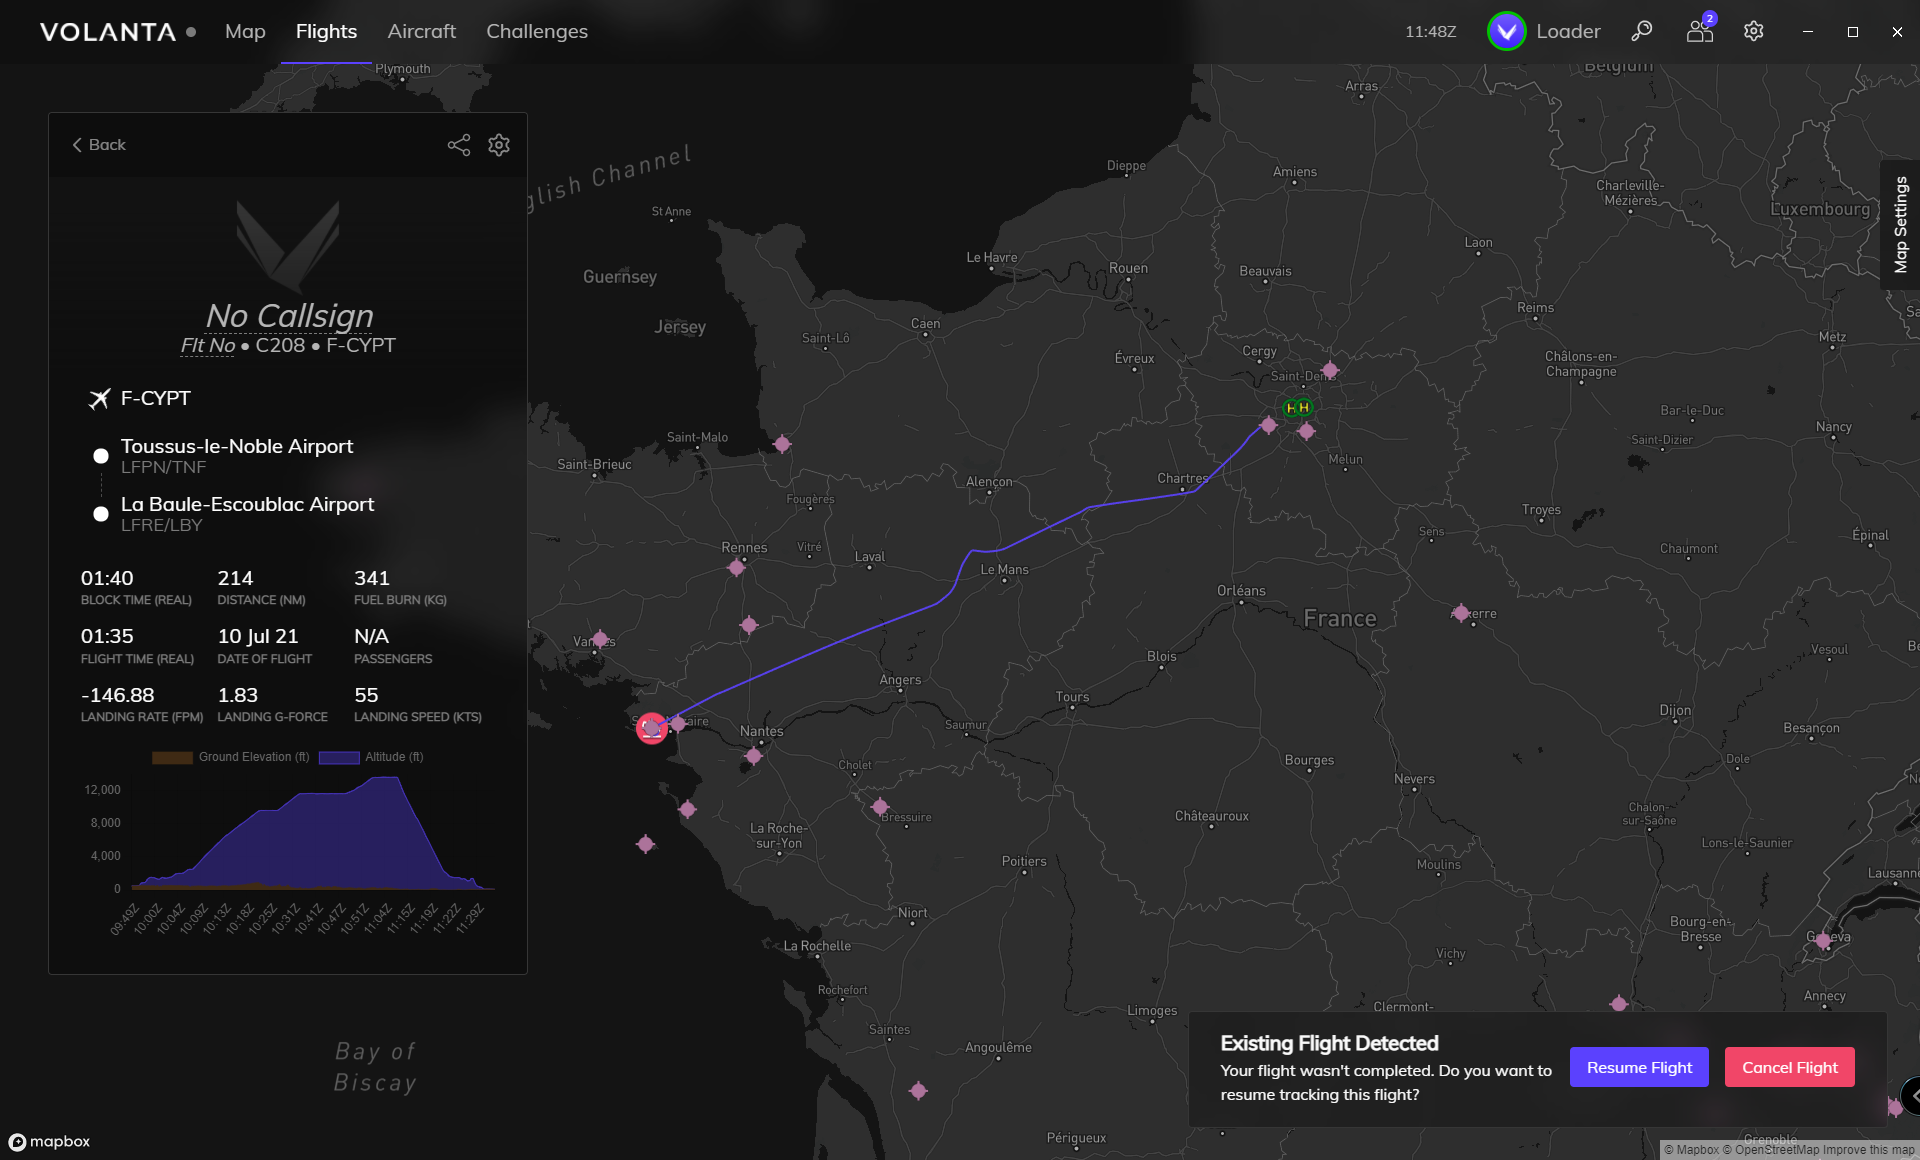The height and width of the screenshot is (1160, 1920).
Task: Toggle Ground Elevation legend in chart
Action: [x=231, y=757]
